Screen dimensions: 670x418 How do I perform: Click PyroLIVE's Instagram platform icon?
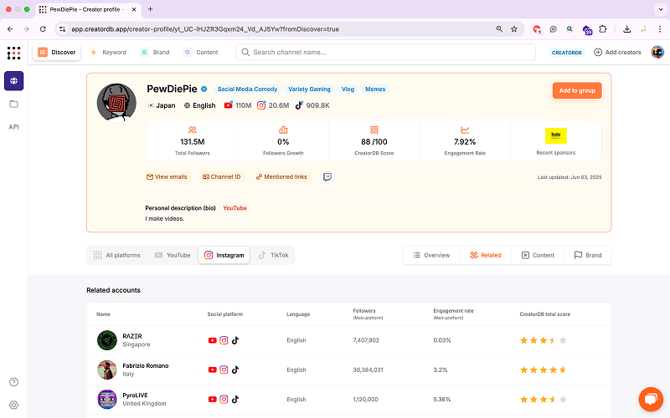223,399
